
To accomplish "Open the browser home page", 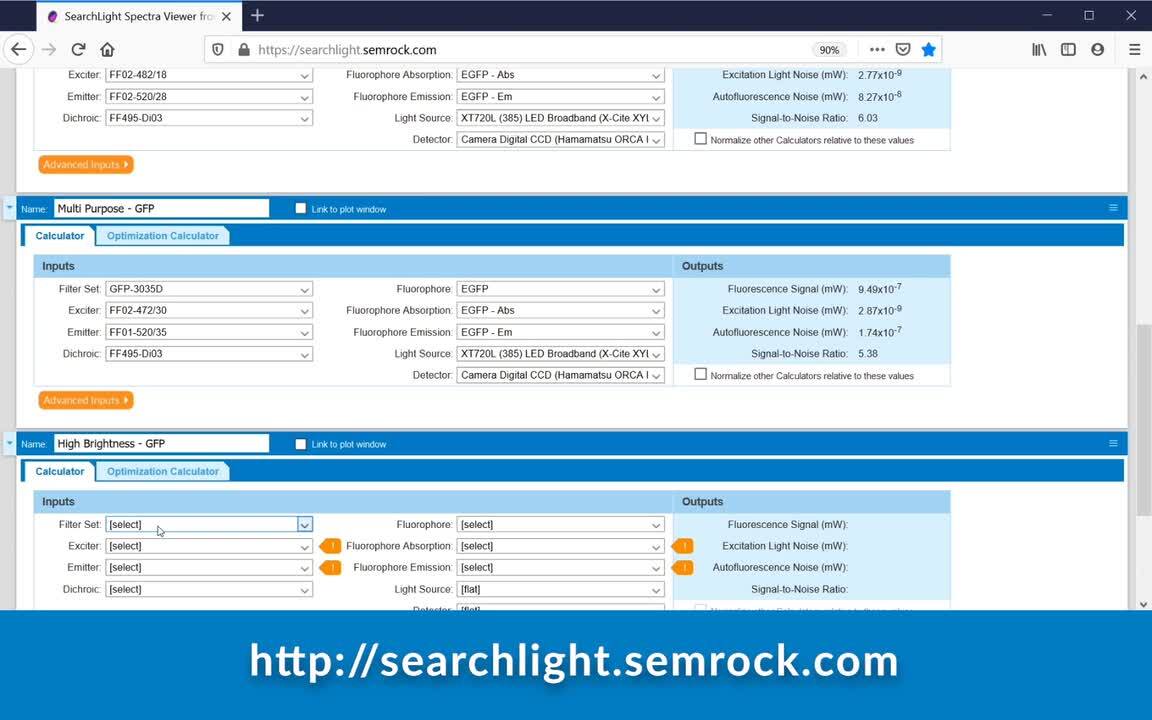I will pyautogui.click(x=107, y=50).
